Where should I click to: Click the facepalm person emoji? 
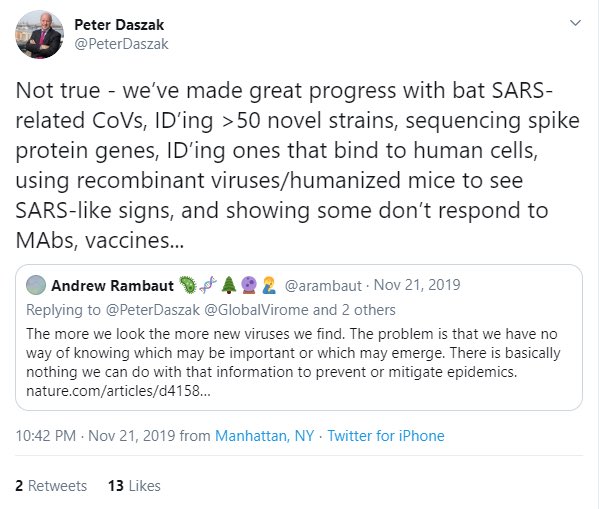pyautogui.click(x=269, y=285)
